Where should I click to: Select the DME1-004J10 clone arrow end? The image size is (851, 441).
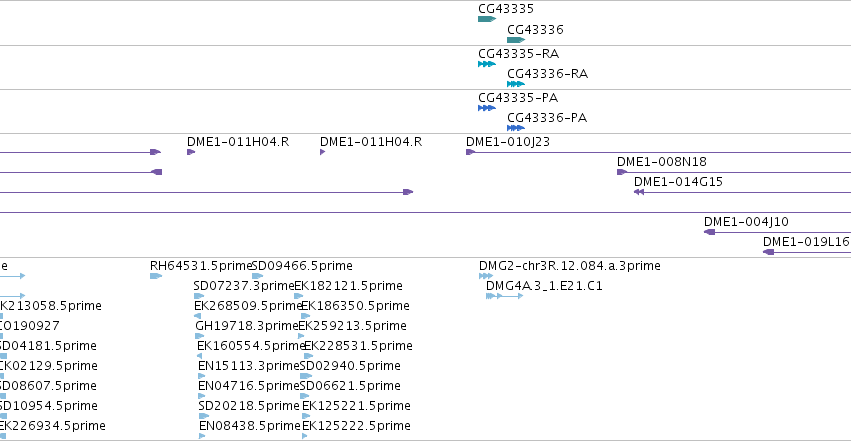[x=709, y=232]
